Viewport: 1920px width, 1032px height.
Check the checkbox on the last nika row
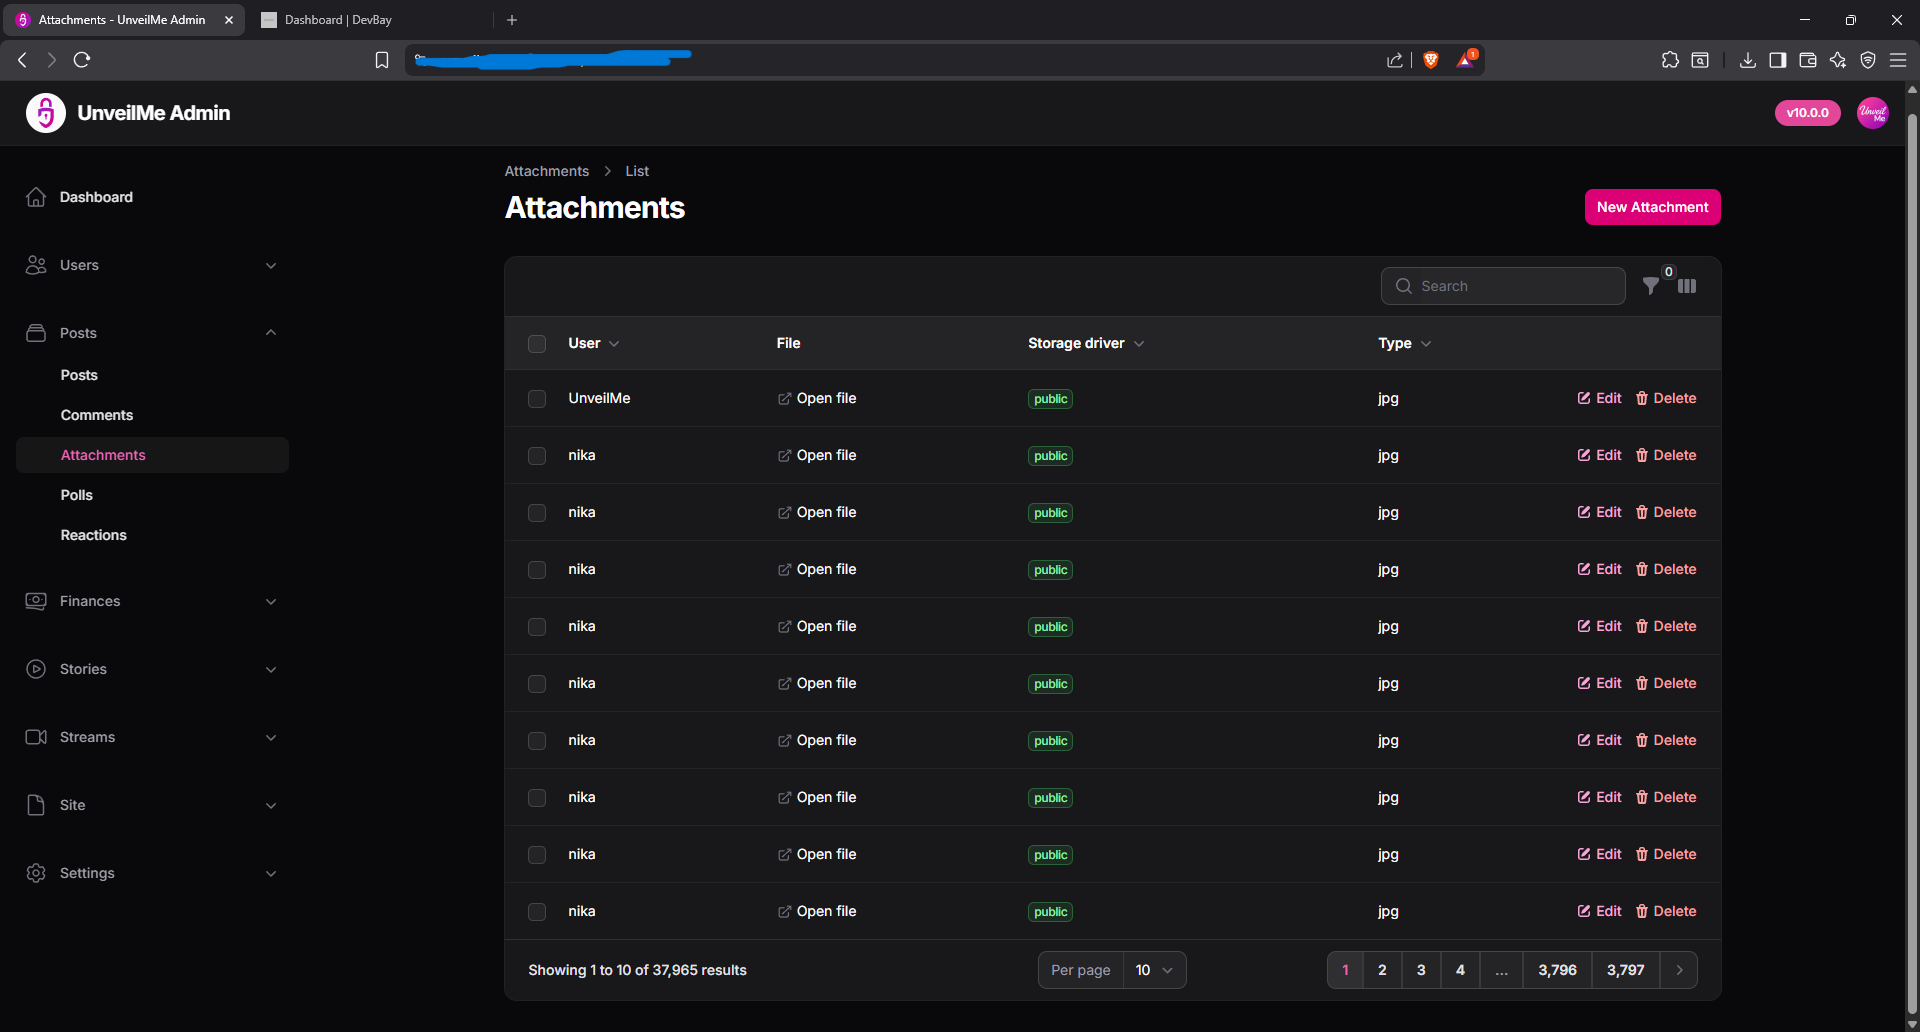tap(537, 911)
